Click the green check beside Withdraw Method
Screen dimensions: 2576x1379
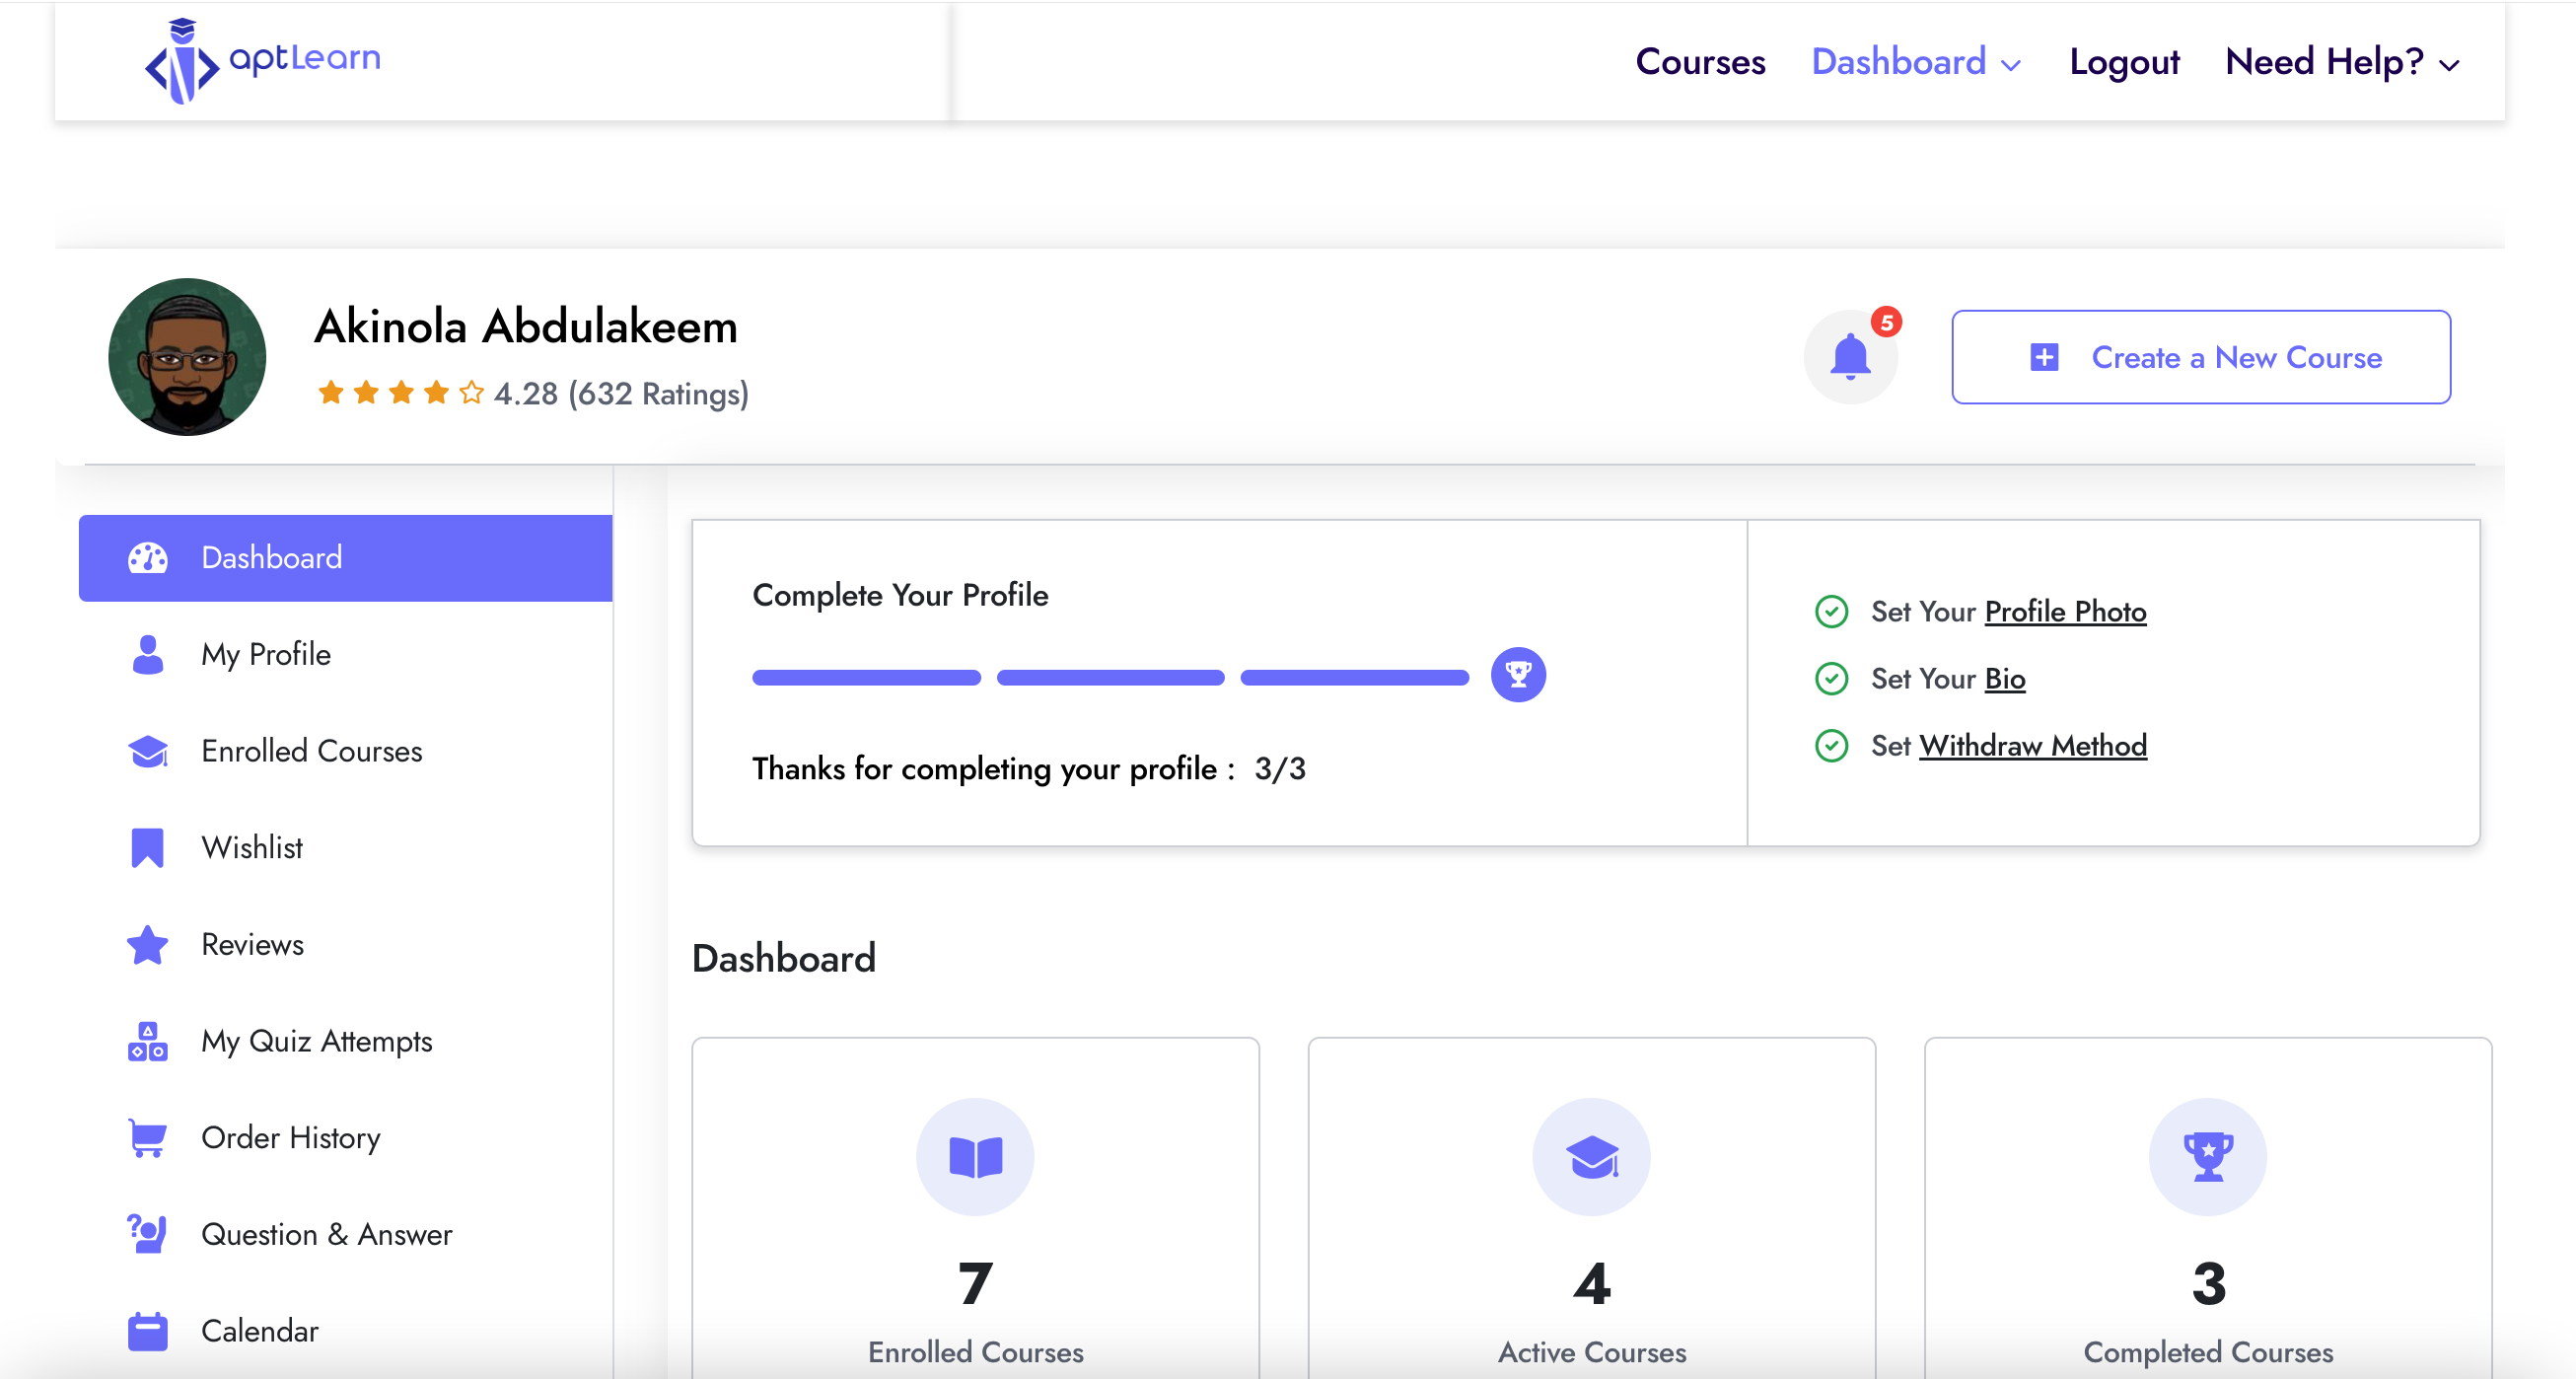pos(1831,745)
